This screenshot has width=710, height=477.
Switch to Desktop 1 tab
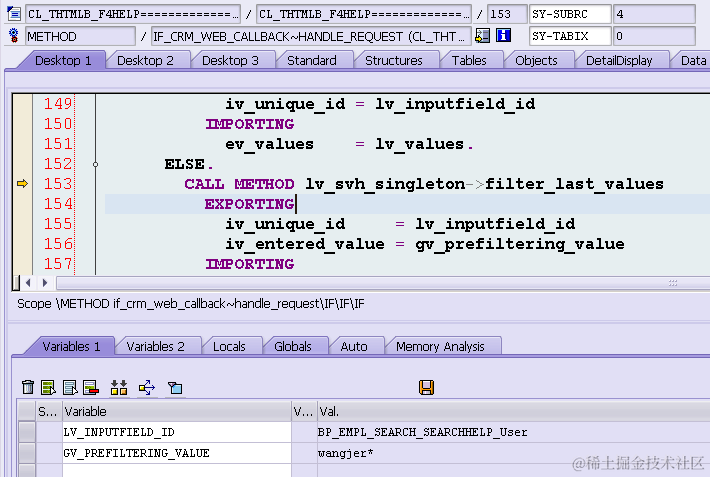point(63,60)
